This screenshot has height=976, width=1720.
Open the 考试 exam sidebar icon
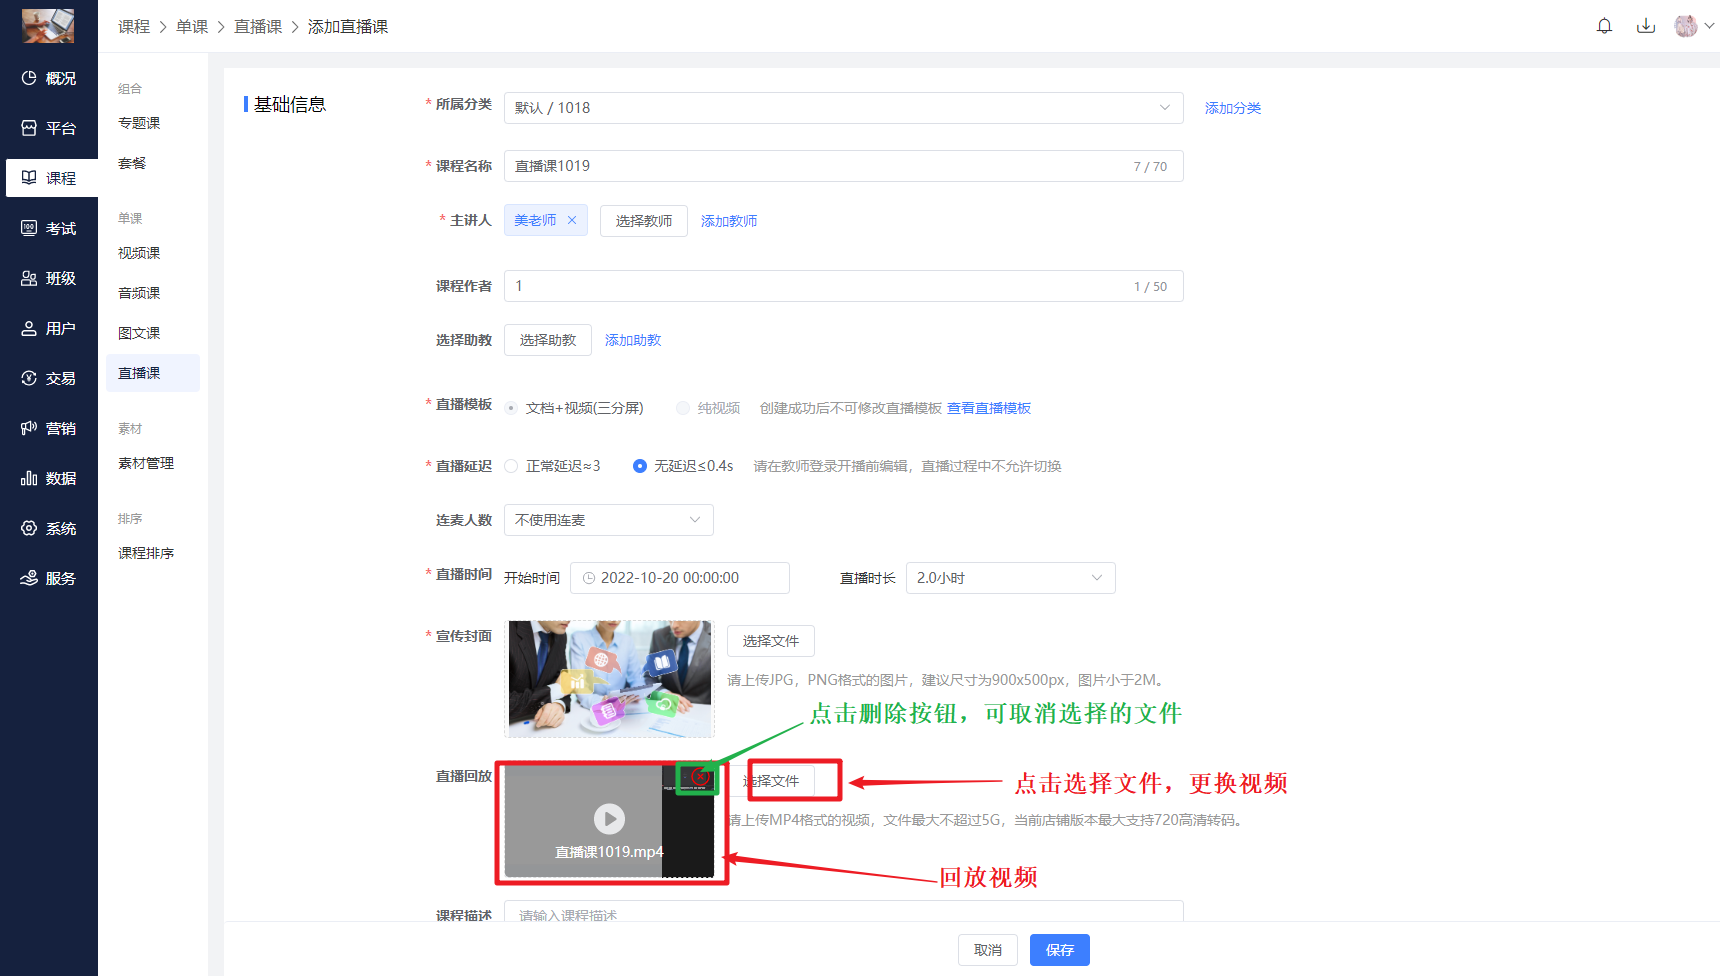point(29,228)
